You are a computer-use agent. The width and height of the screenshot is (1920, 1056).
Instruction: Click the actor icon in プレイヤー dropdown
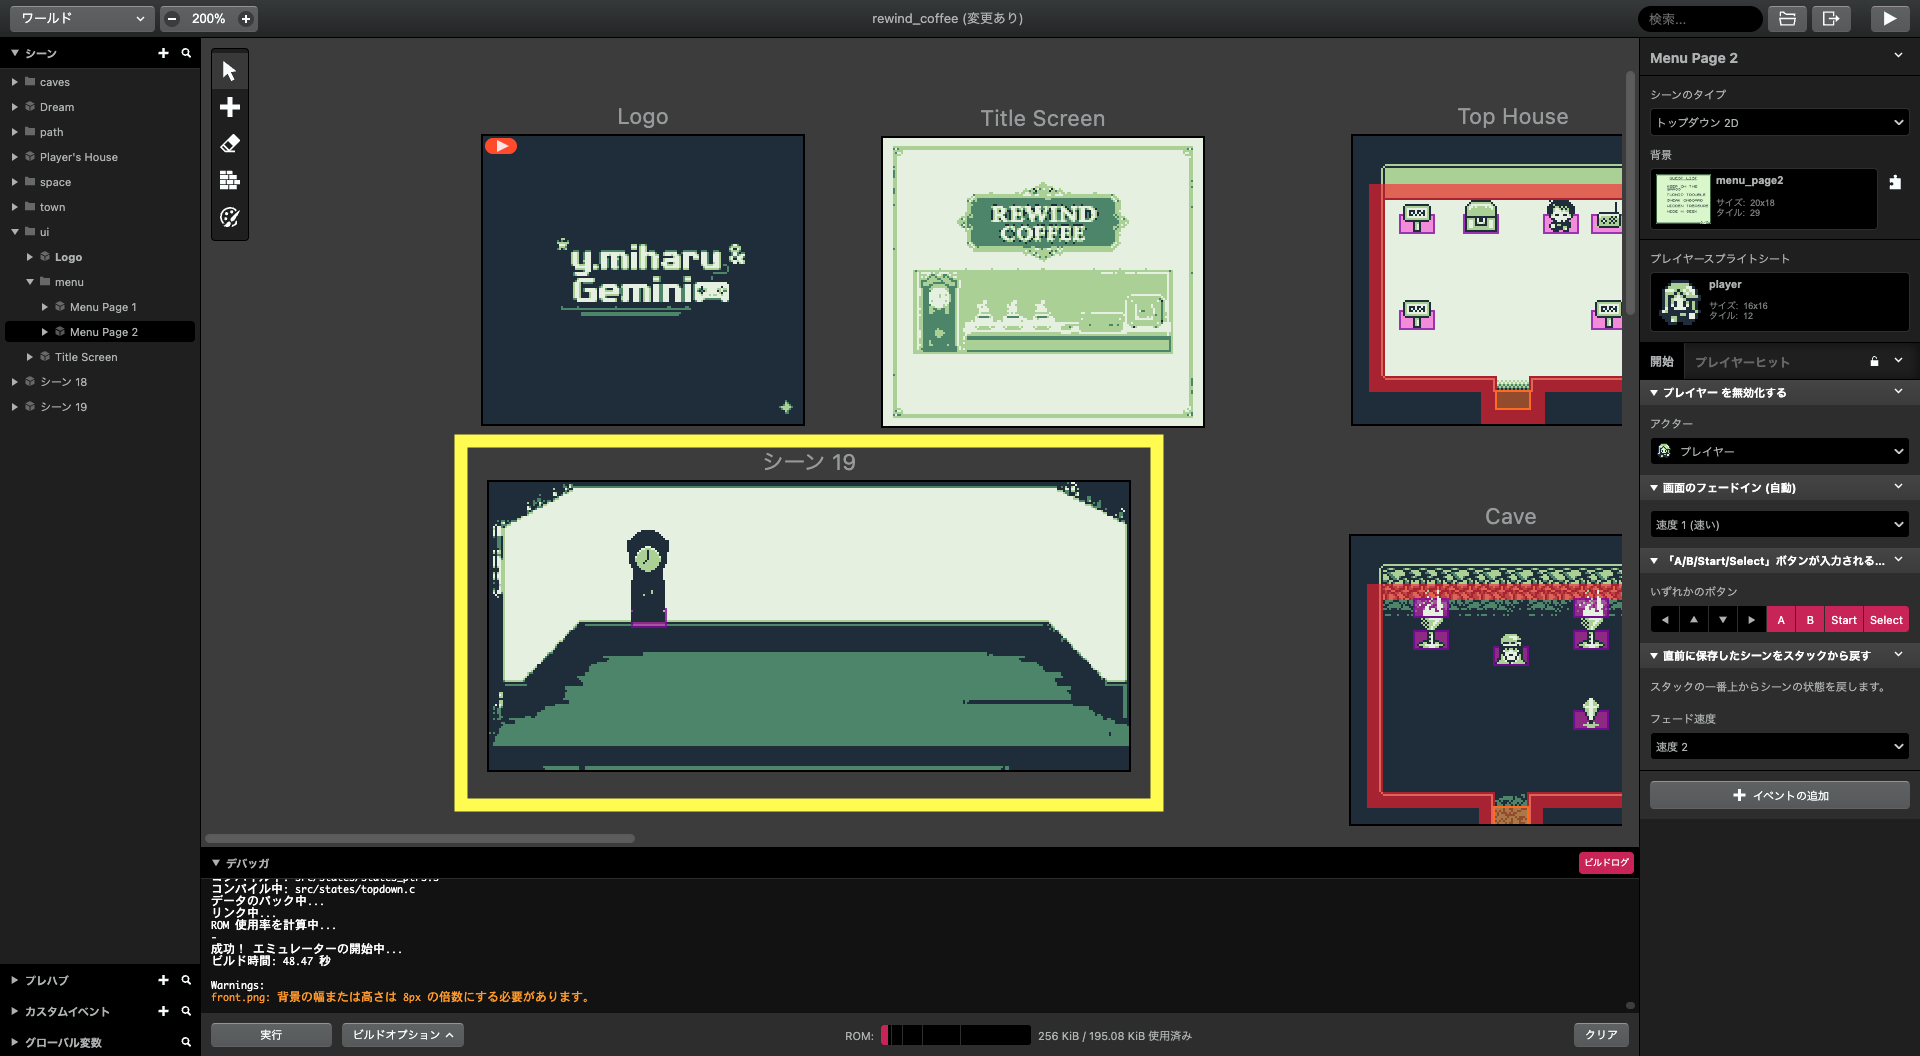click(x=1664, y=451)
